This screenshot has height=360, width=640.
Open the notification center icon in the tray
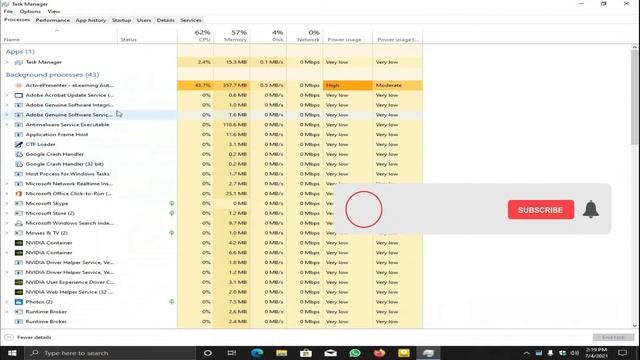[x=622, y=353]
